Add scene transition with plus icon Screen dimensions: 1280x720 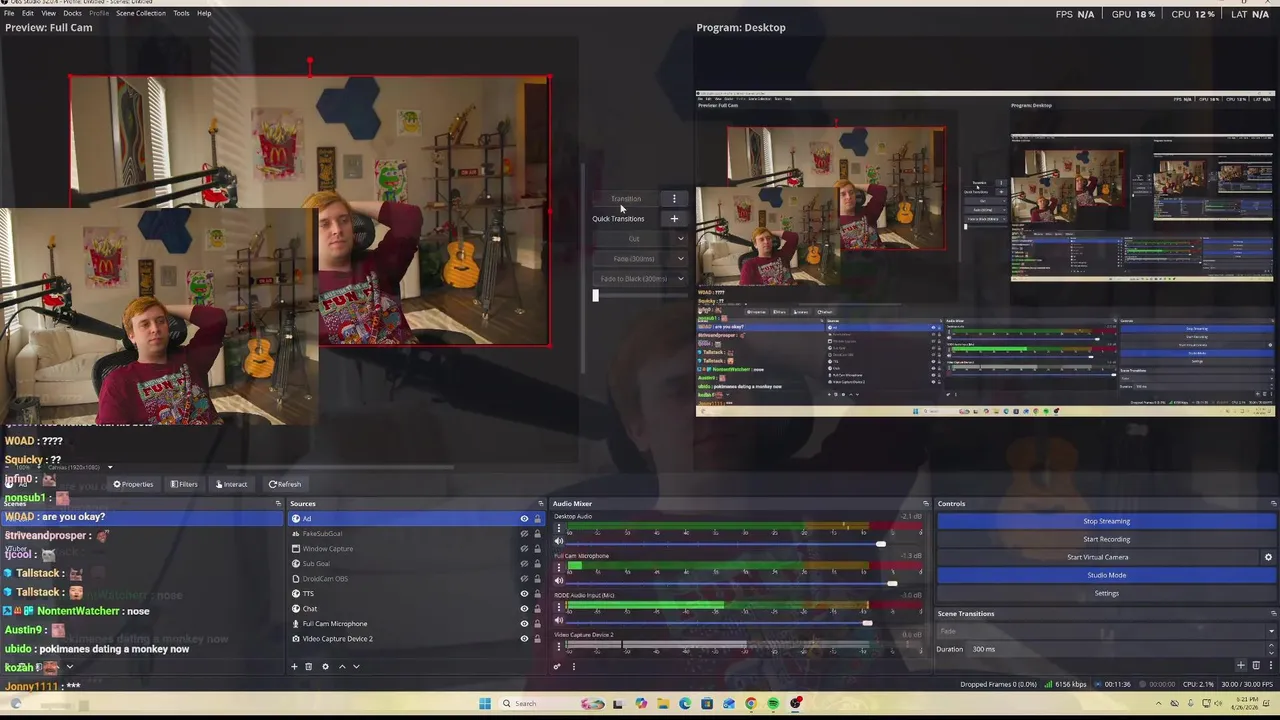(1241, 665)
